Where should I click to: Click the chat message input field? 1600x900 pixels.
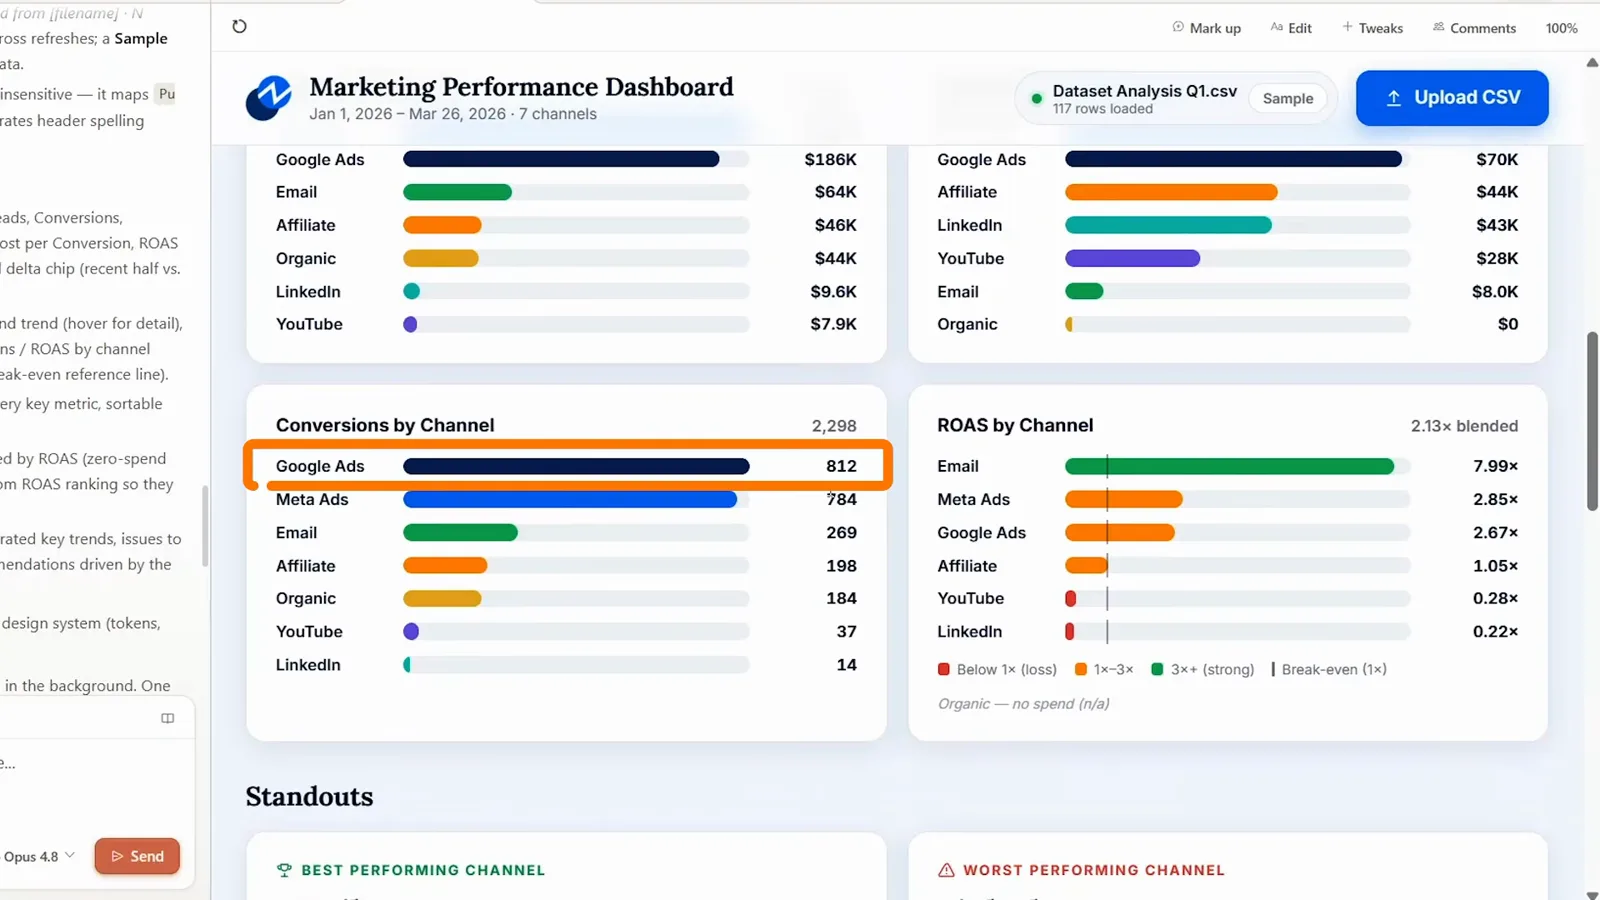pos(90,764)
